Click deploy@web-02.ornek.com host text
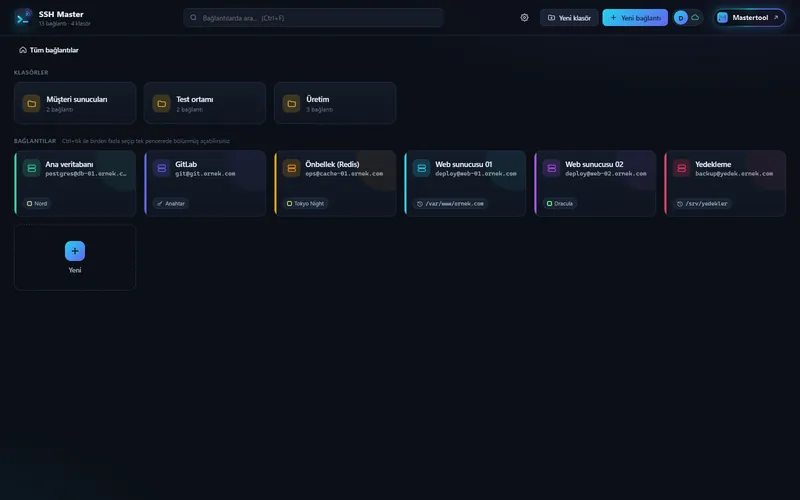Screen dimensions: 800x500 pos(606,173)
